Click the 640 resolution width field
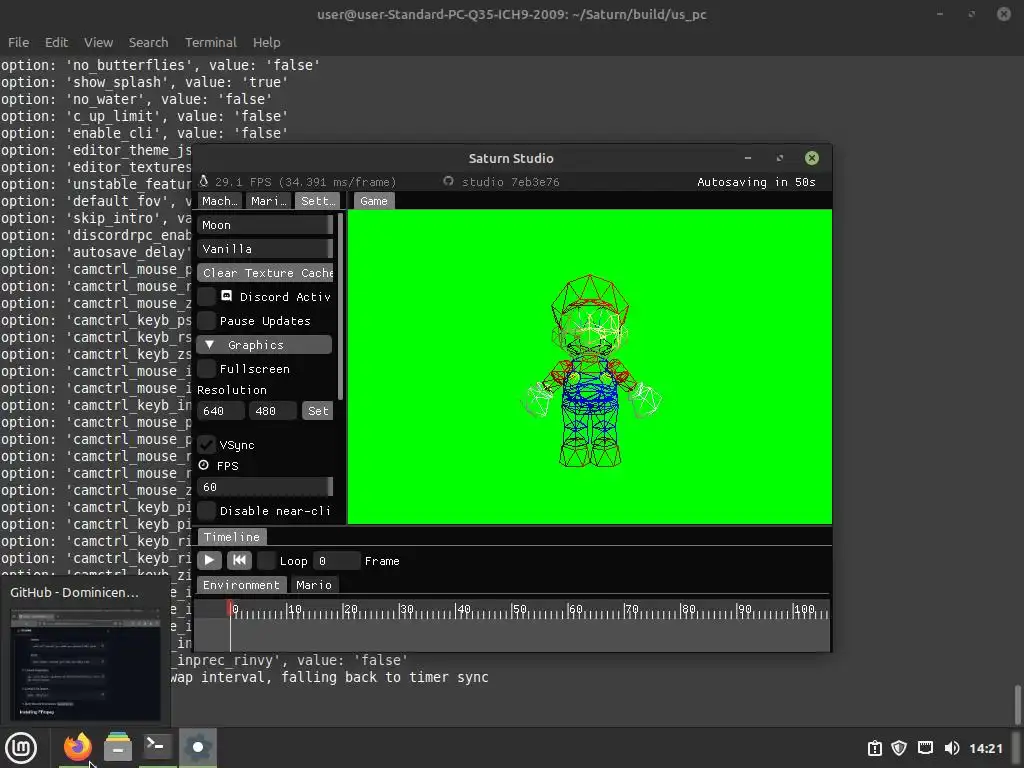Screen dimensions: 1024x768 click(221, 411)
